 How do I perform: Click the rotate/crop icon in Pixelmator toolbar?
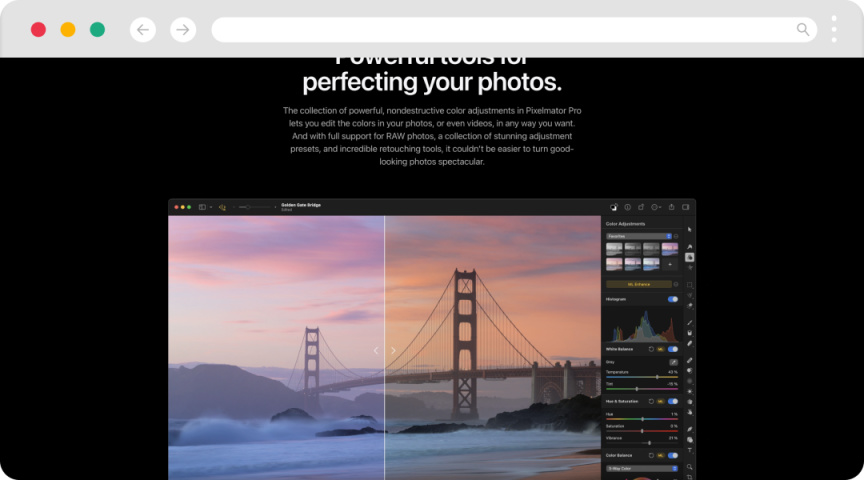pos(641,207)
